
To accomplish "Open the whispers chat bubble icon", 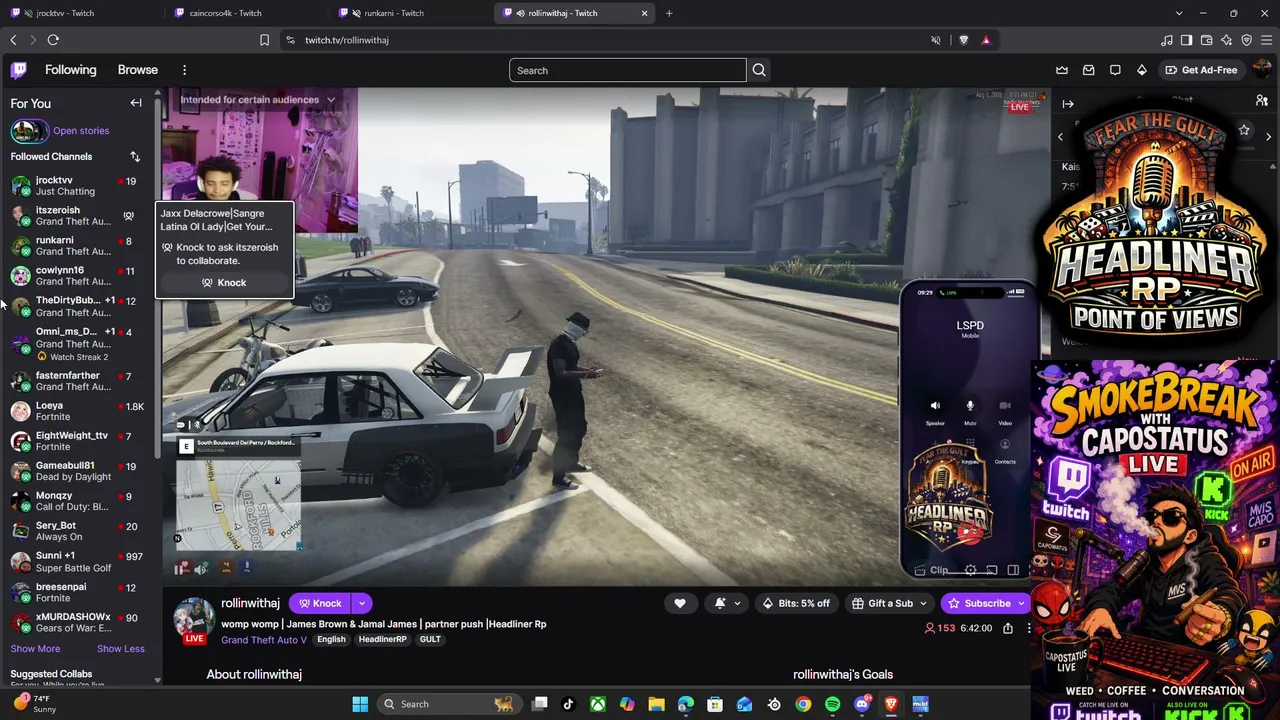I will click(x=1115, y=70).
